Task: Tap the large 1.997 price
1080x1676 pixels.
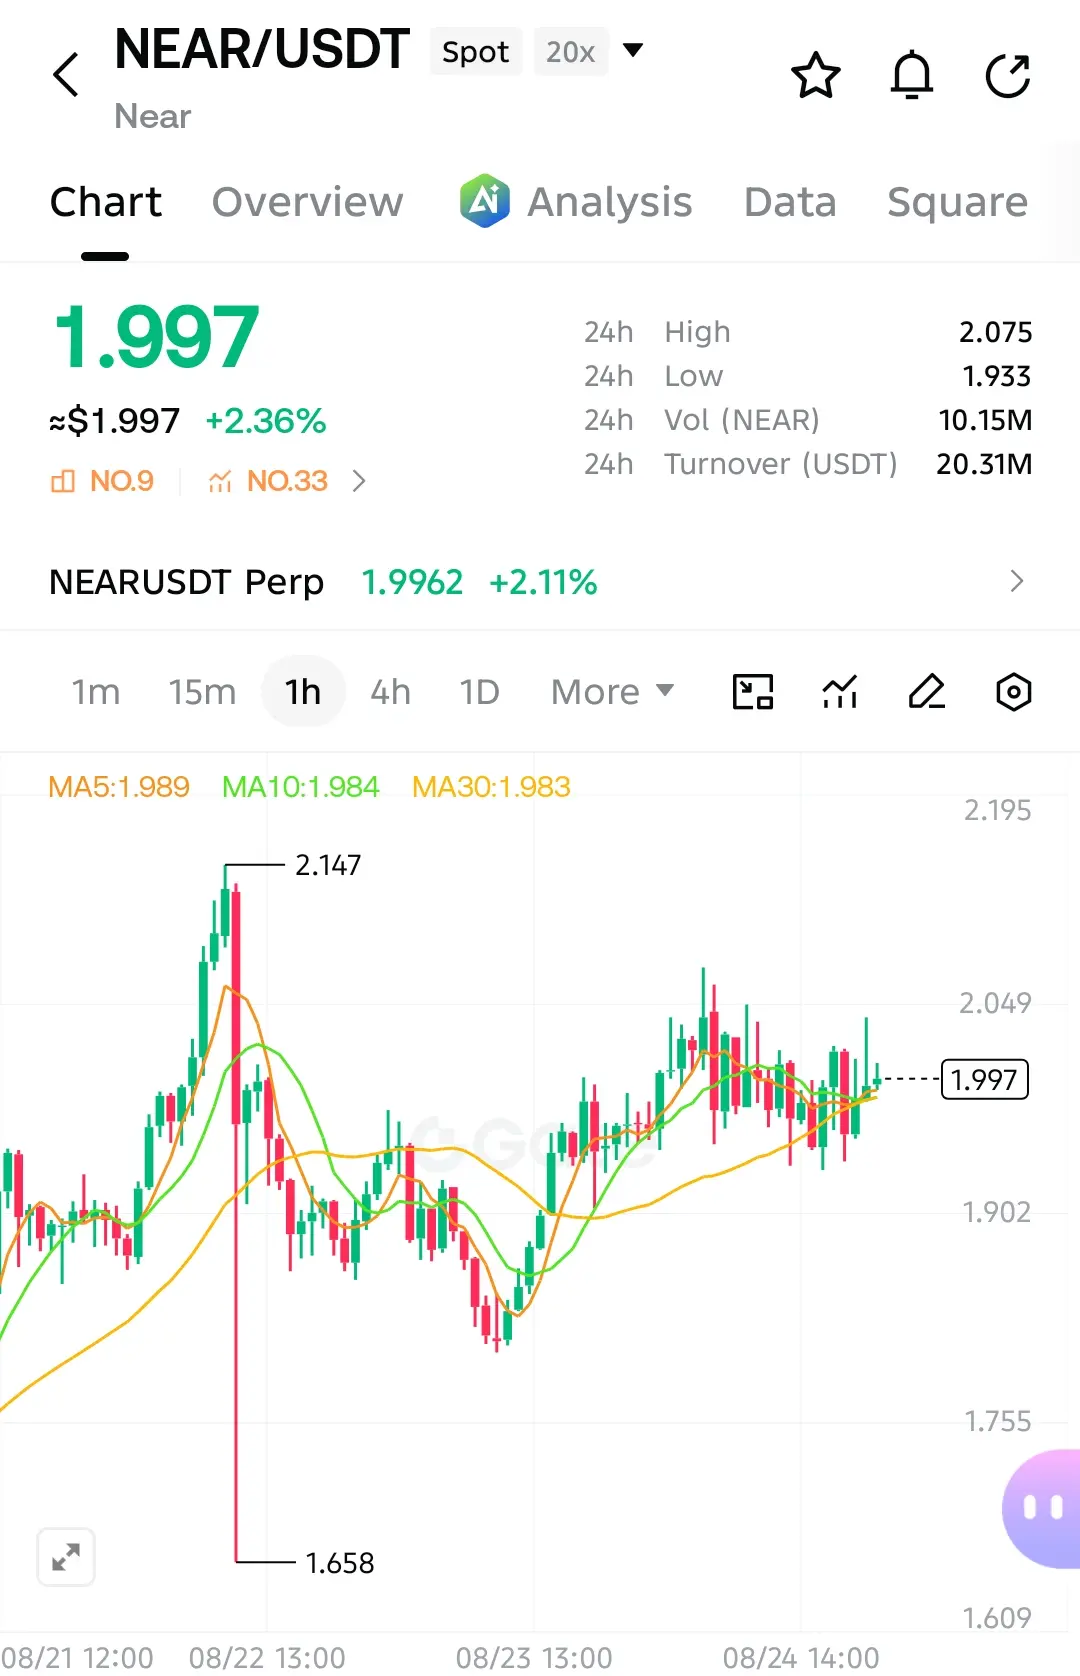Action: coord(156,337)
